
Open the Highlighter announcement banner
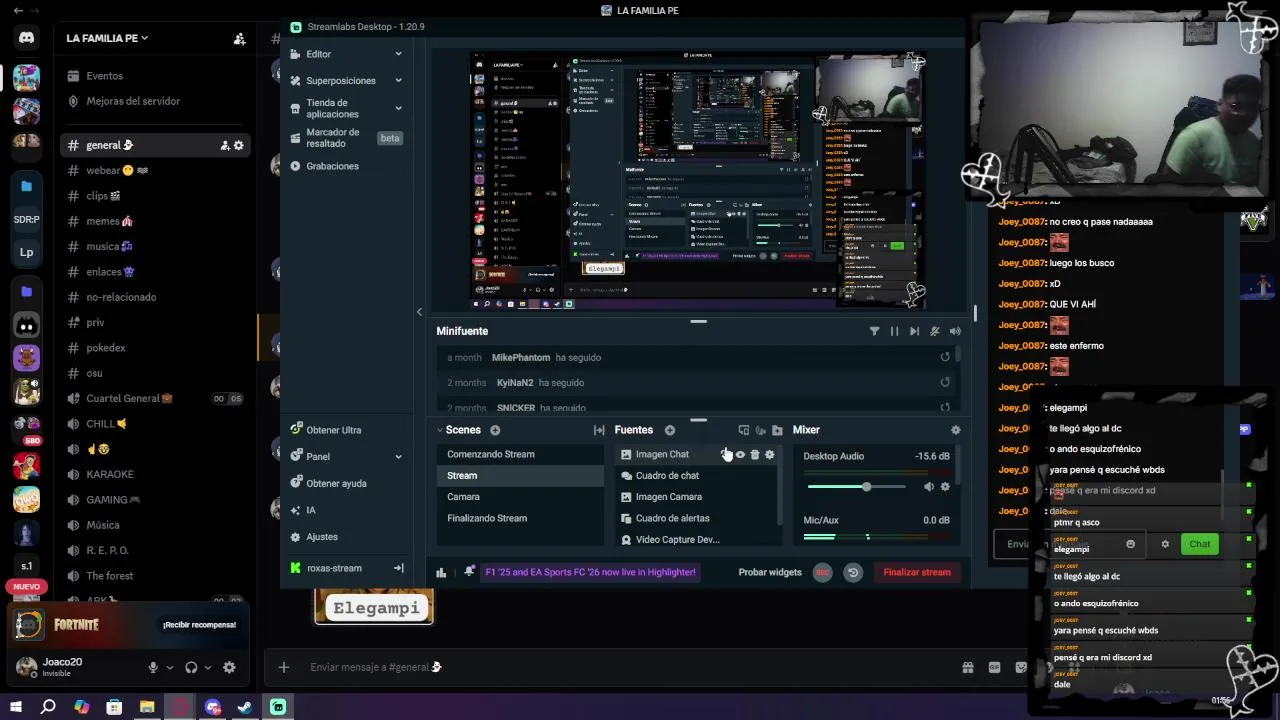point(590,572)
